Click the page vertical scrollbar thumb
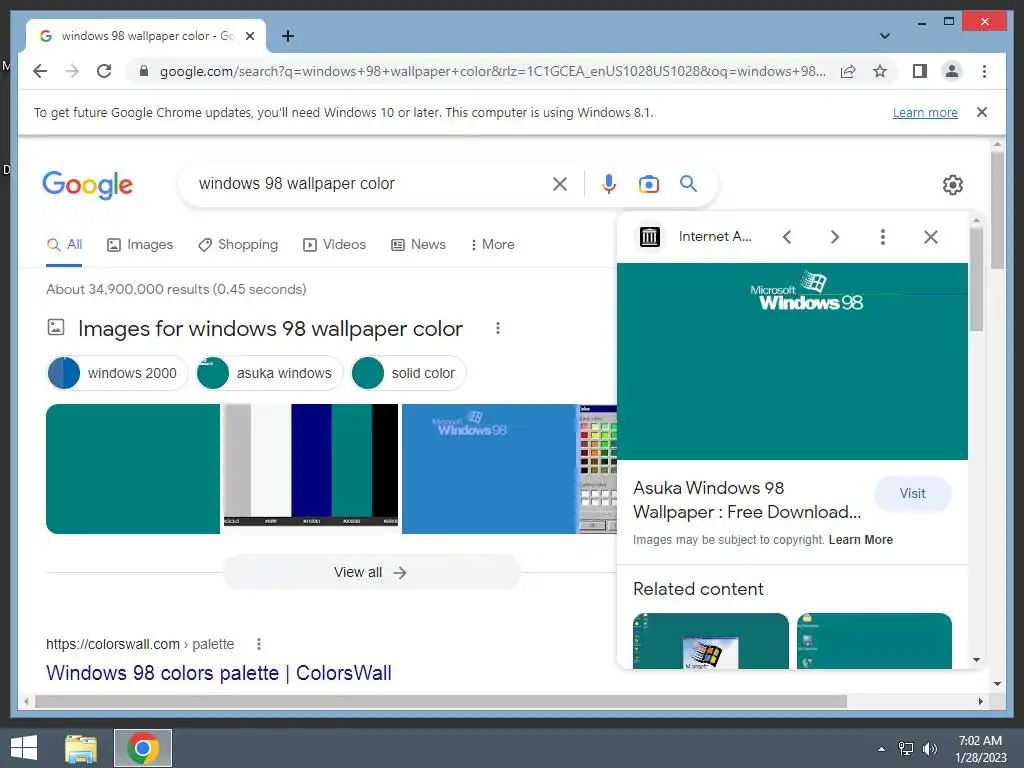 point(997,210)
